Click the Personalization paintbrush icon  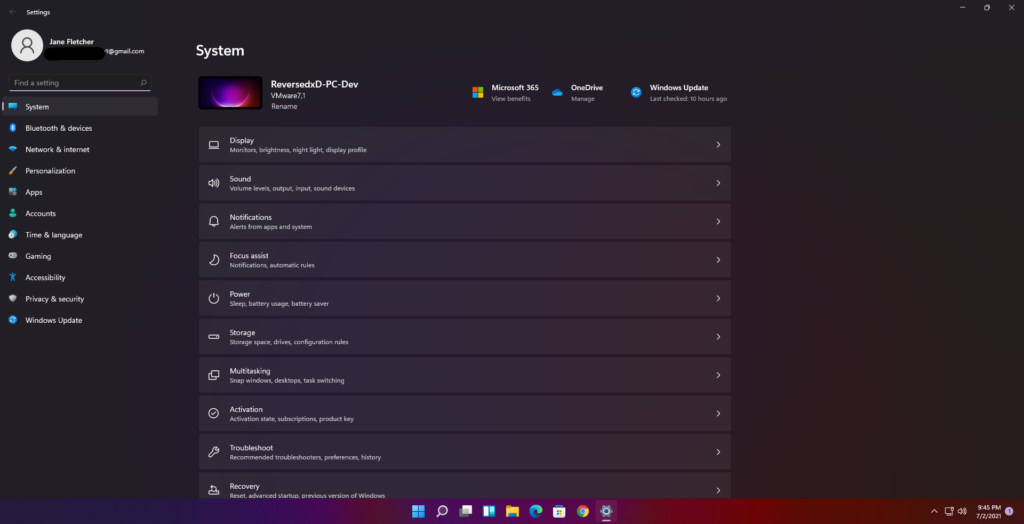pyautogui.click(x=12, y=171)
